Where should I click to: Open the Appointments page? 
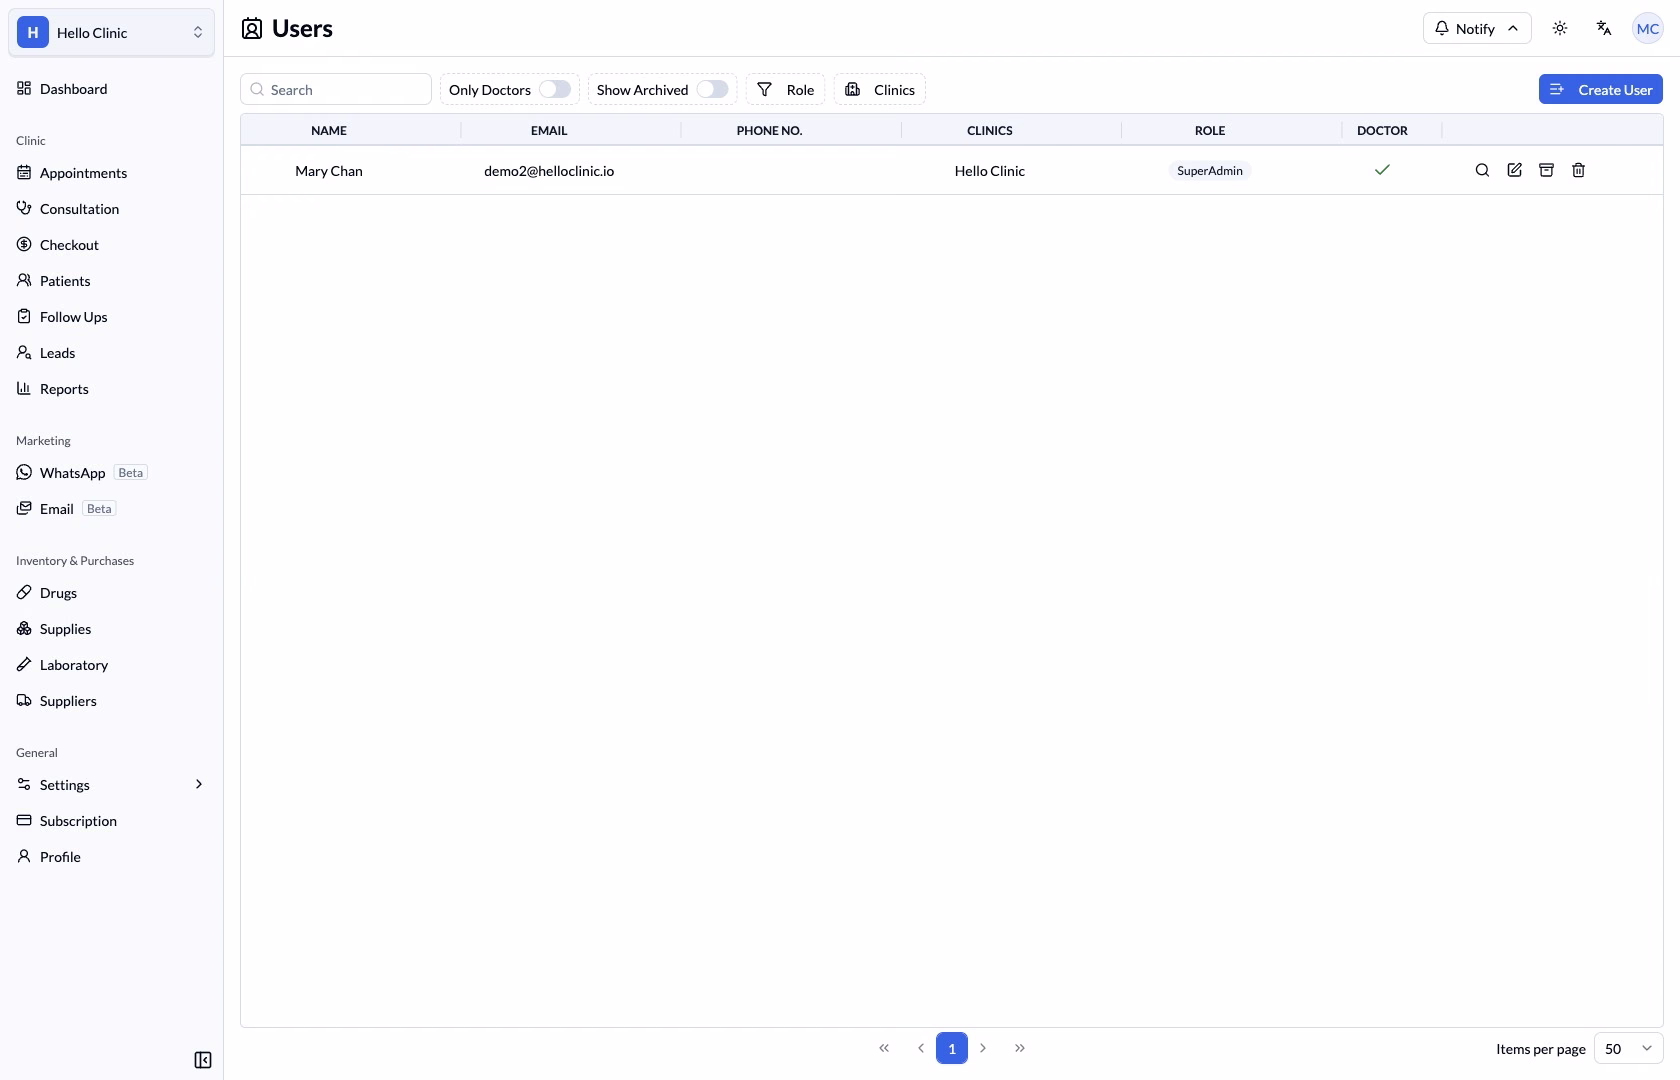(112, 173)
